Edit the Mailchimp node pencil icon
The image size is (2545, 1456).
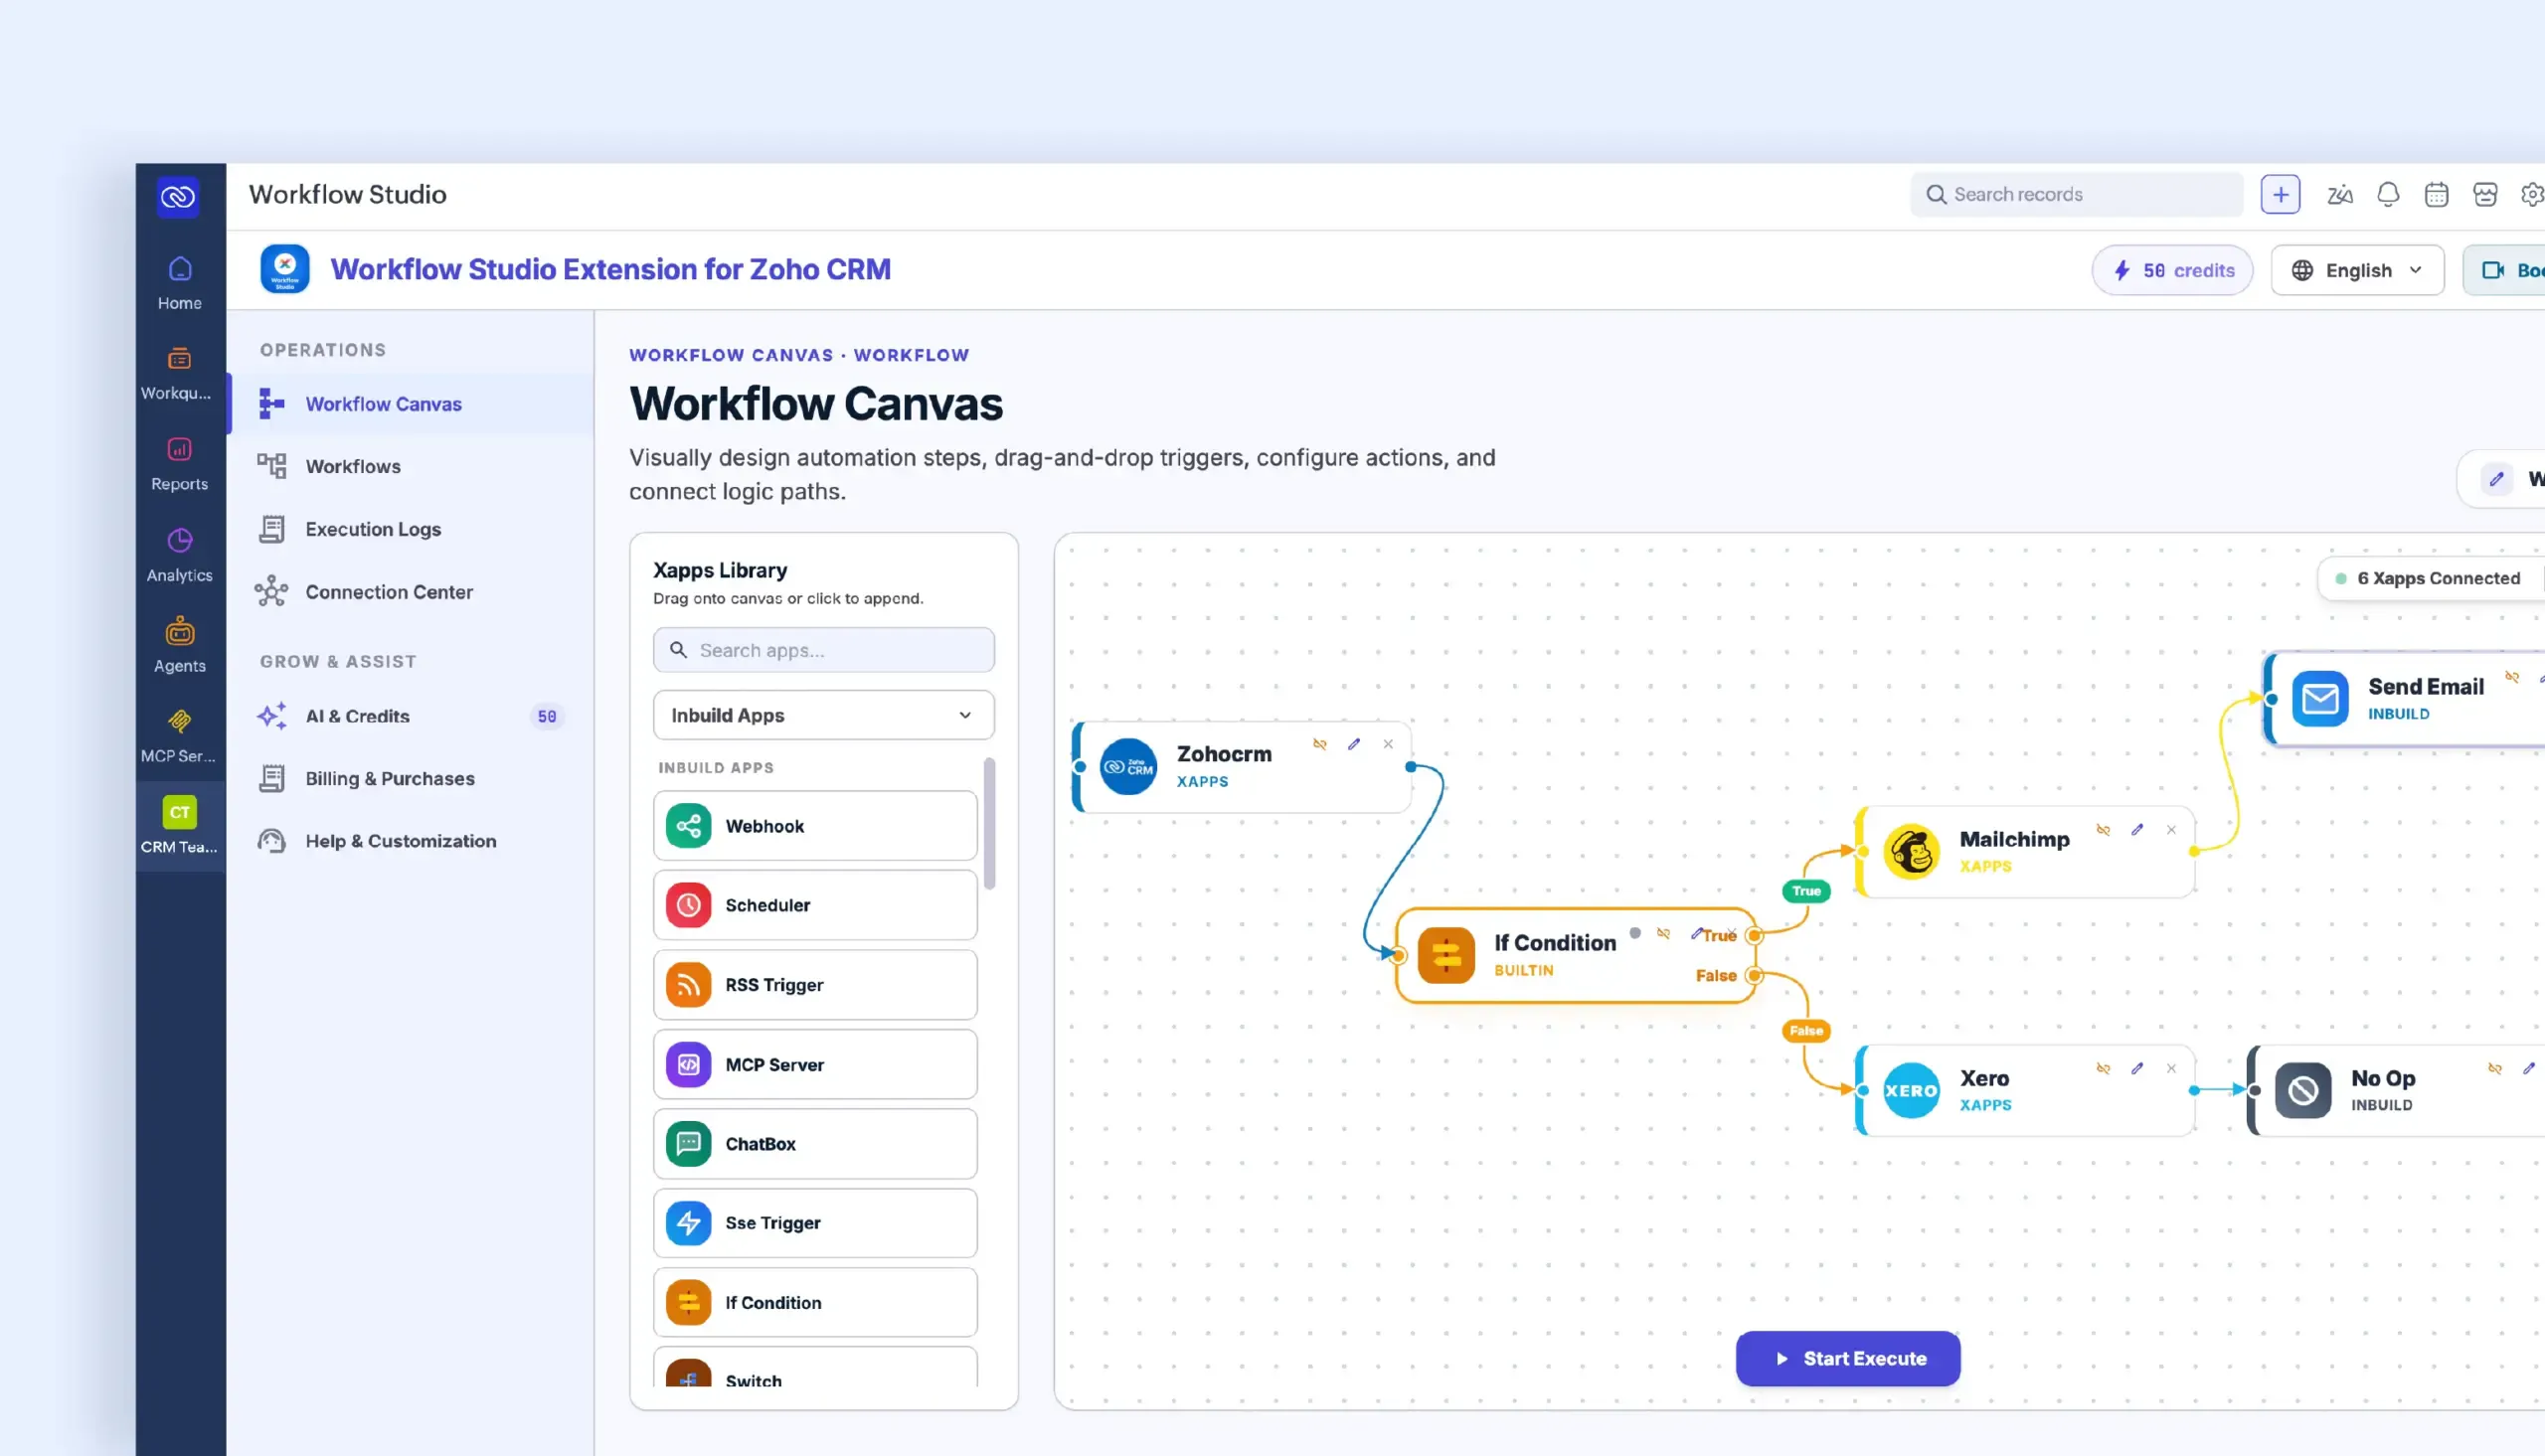pos(2137,830)
